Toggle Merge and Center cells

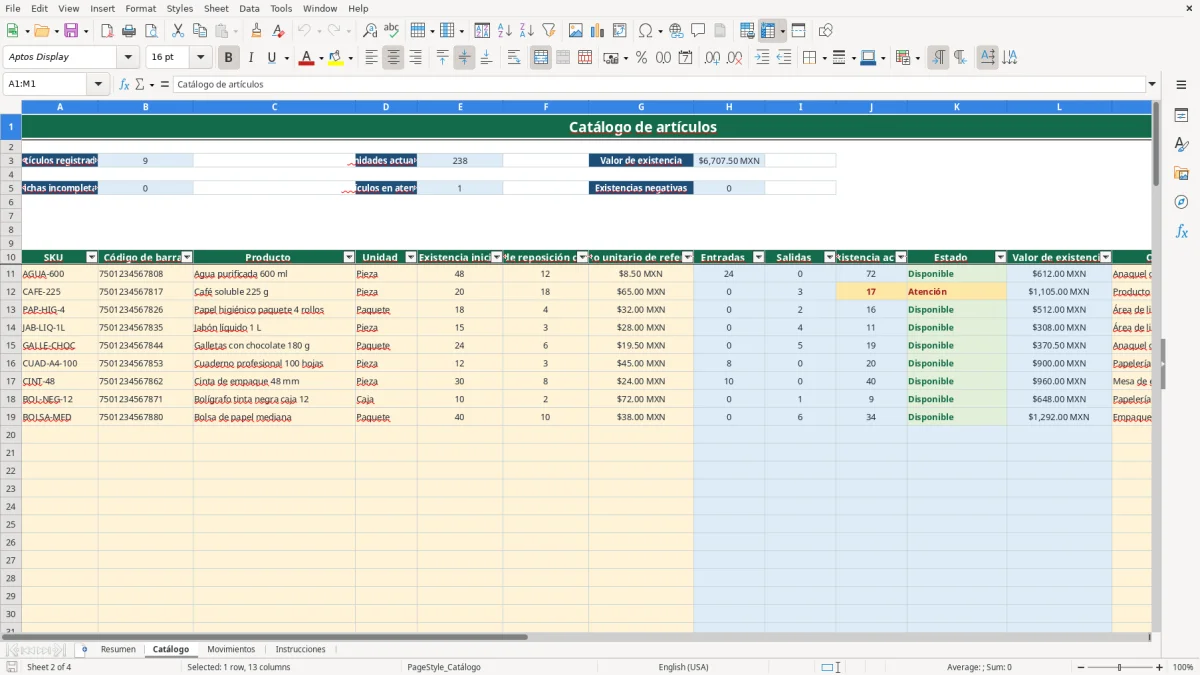[541, 58]
